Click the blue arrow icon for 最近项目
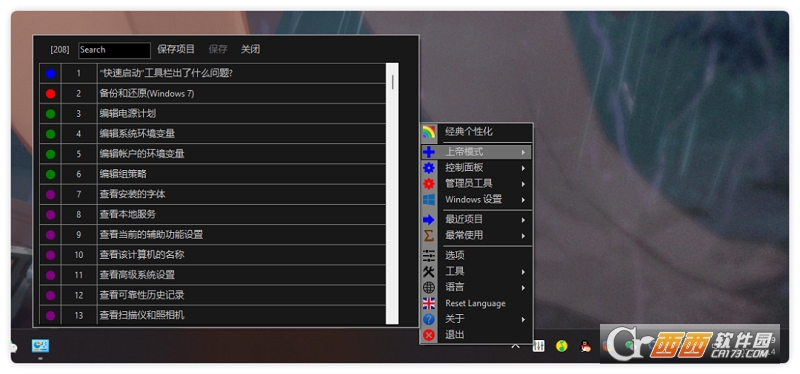The width and height of the screenshot is (800, 374). tap(429, 220)
